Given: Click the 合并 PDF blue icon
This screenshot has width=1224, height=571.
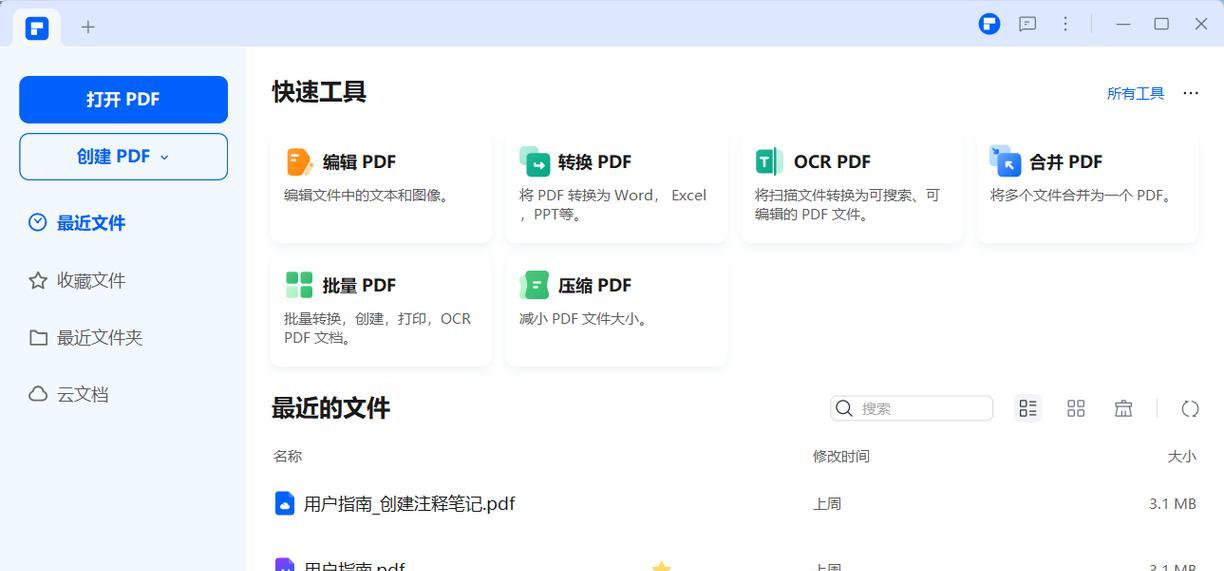Looking at the screenshot, I should tap(1005, 161).
